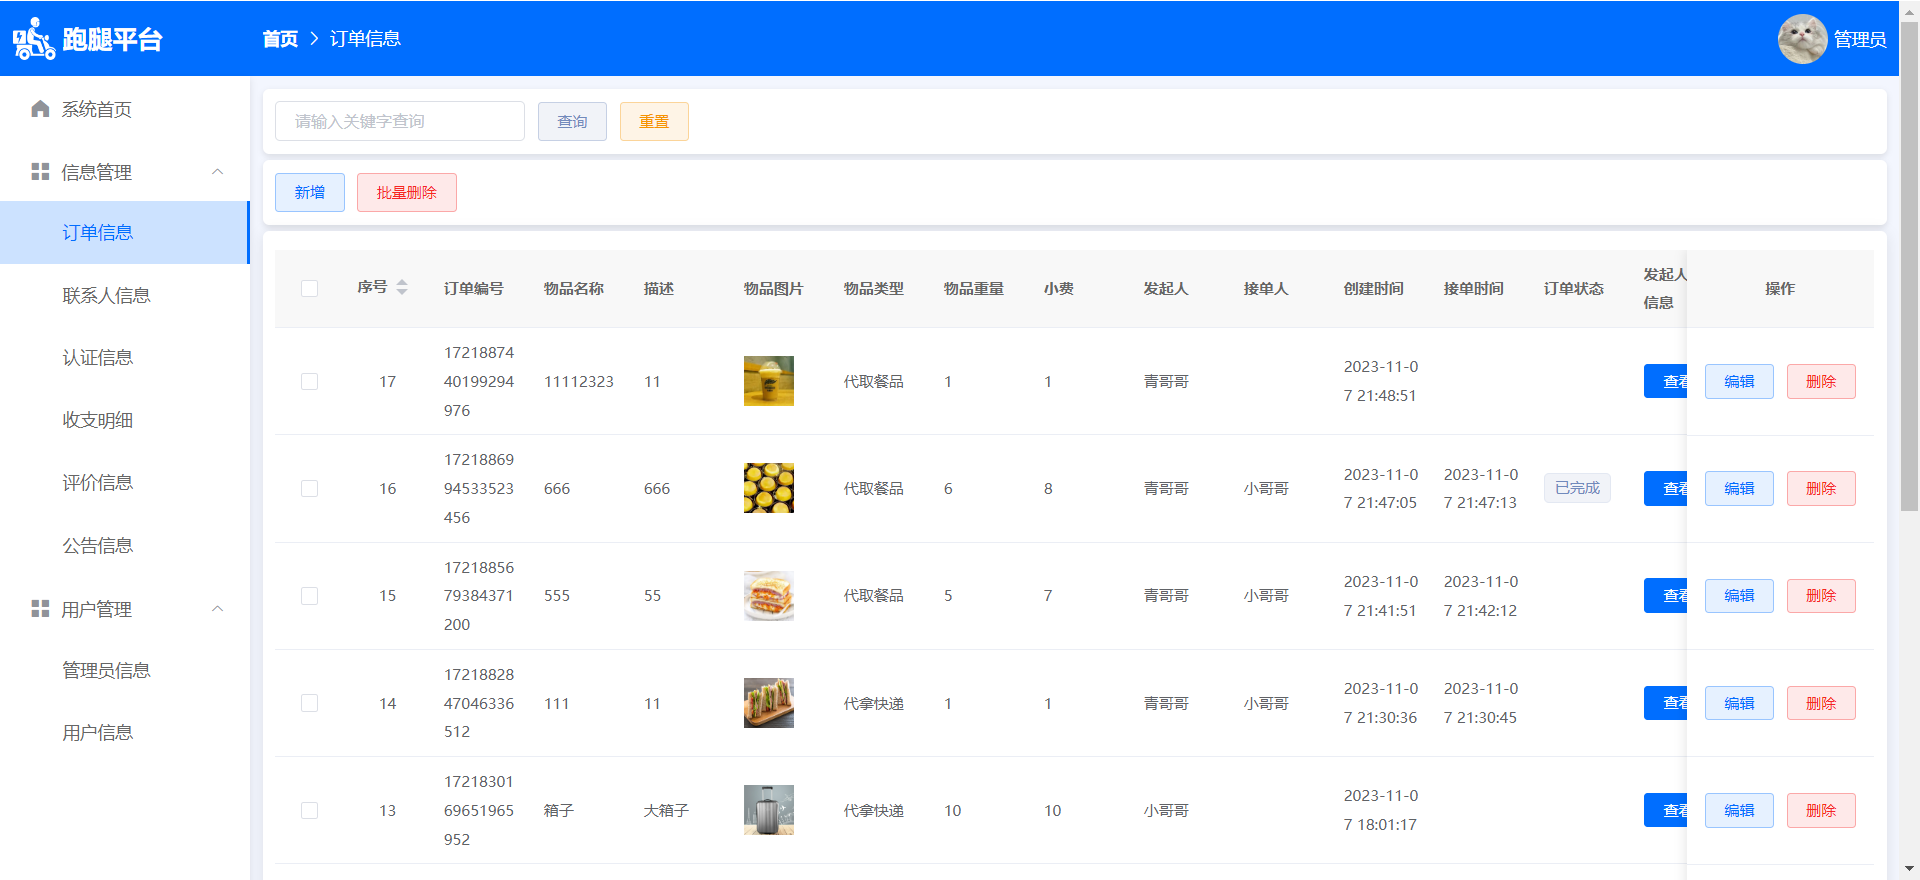The height and width of the screenshot is (880, 1920).
Task: Click the 订单编号 column header
Action: [x=474, y=288]
